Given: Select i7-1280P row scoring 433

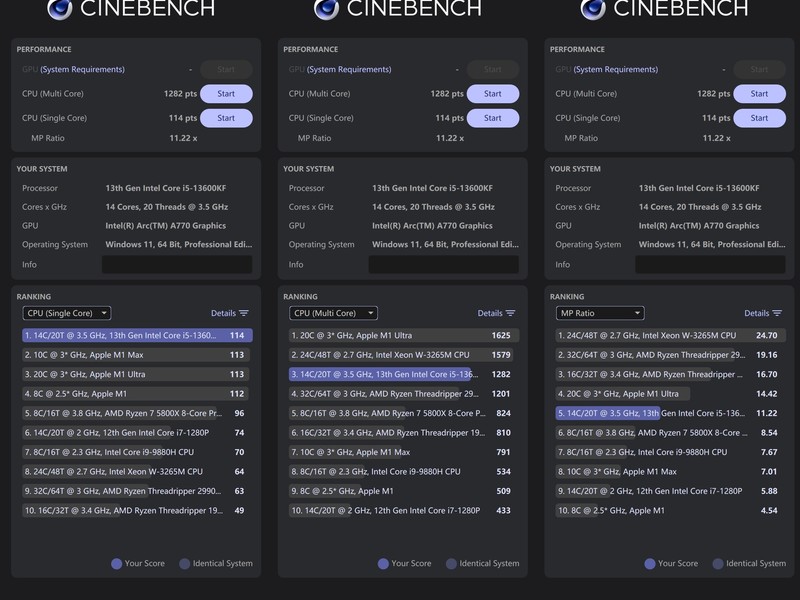Looking at the screenshot, I should [404, 510].
